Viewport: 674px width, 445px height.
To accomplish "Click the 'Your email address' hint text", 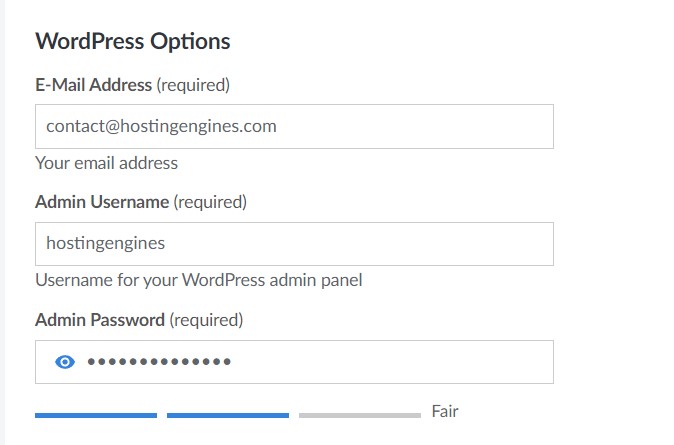I will [x=107, y=163].
